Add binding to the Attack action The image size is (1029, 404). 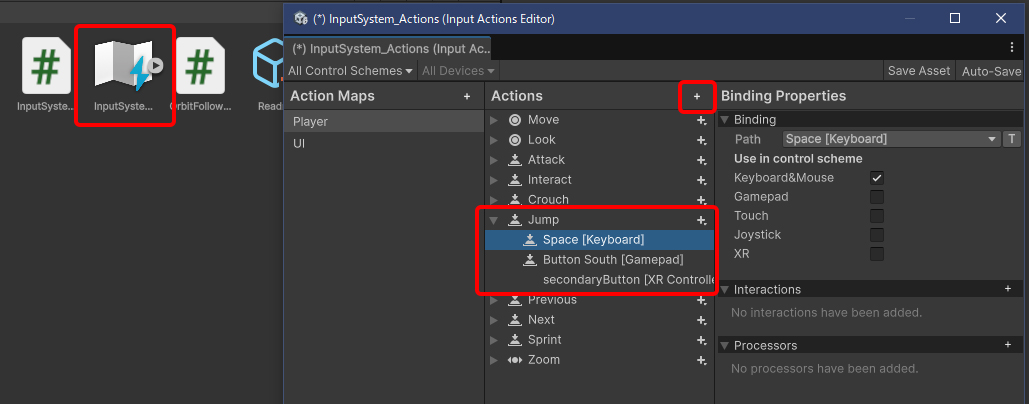(x=701, y=160)
